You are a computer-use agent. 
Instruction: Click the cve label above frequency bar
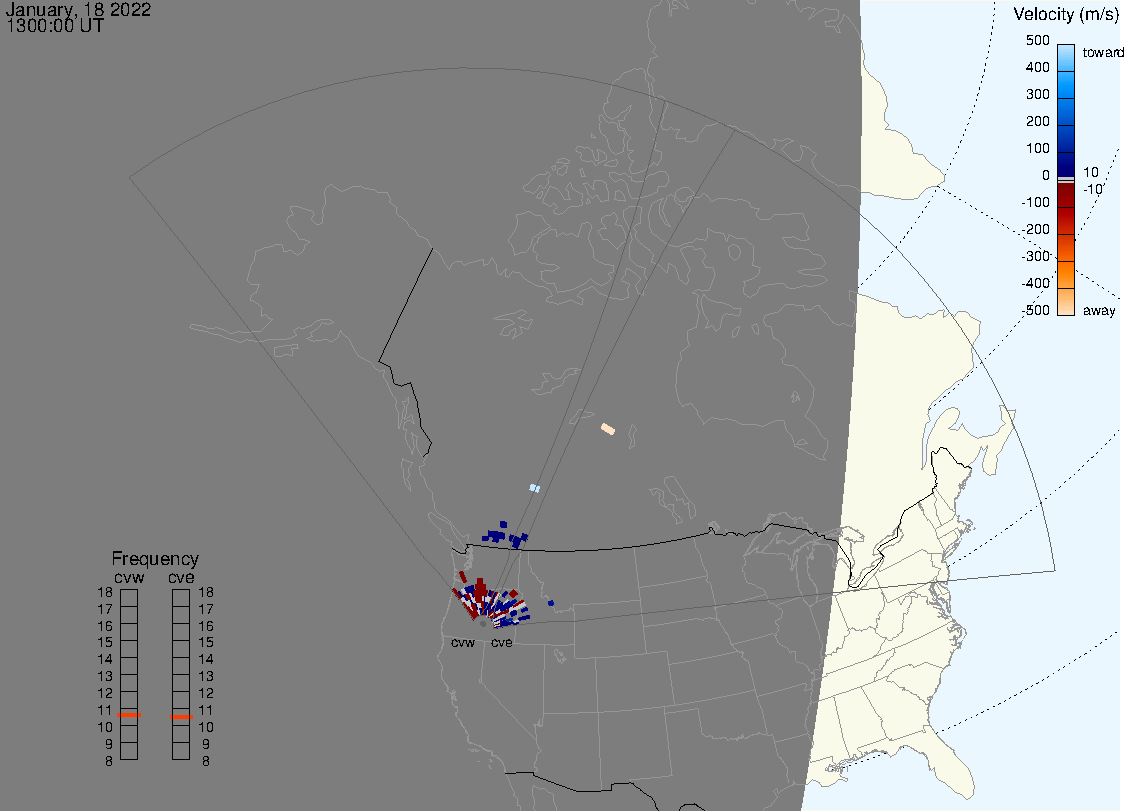pyautogui.click(x=181, y=577)
